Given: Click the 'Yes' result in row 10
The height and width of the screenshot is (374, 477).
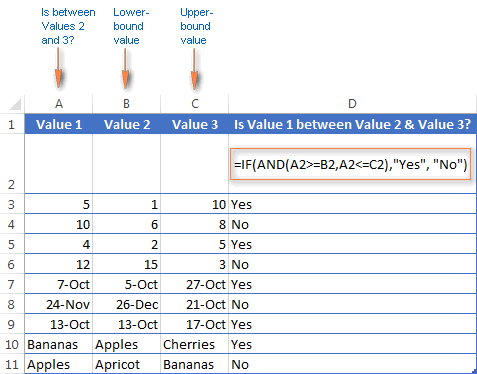Looking at the screenshot, I should tap(352, 344).
